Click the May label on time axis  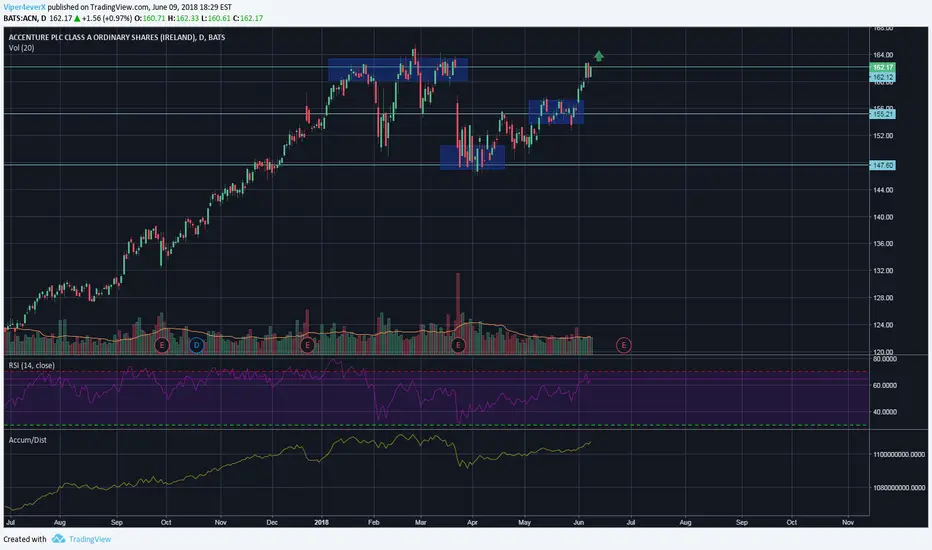click(x=524, y=523)
